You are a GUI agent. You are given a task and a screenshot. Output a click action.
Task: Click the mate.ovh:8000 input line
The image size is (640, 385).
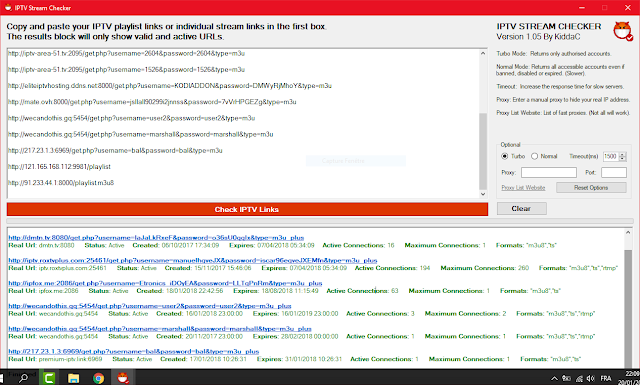pos(152,102)
